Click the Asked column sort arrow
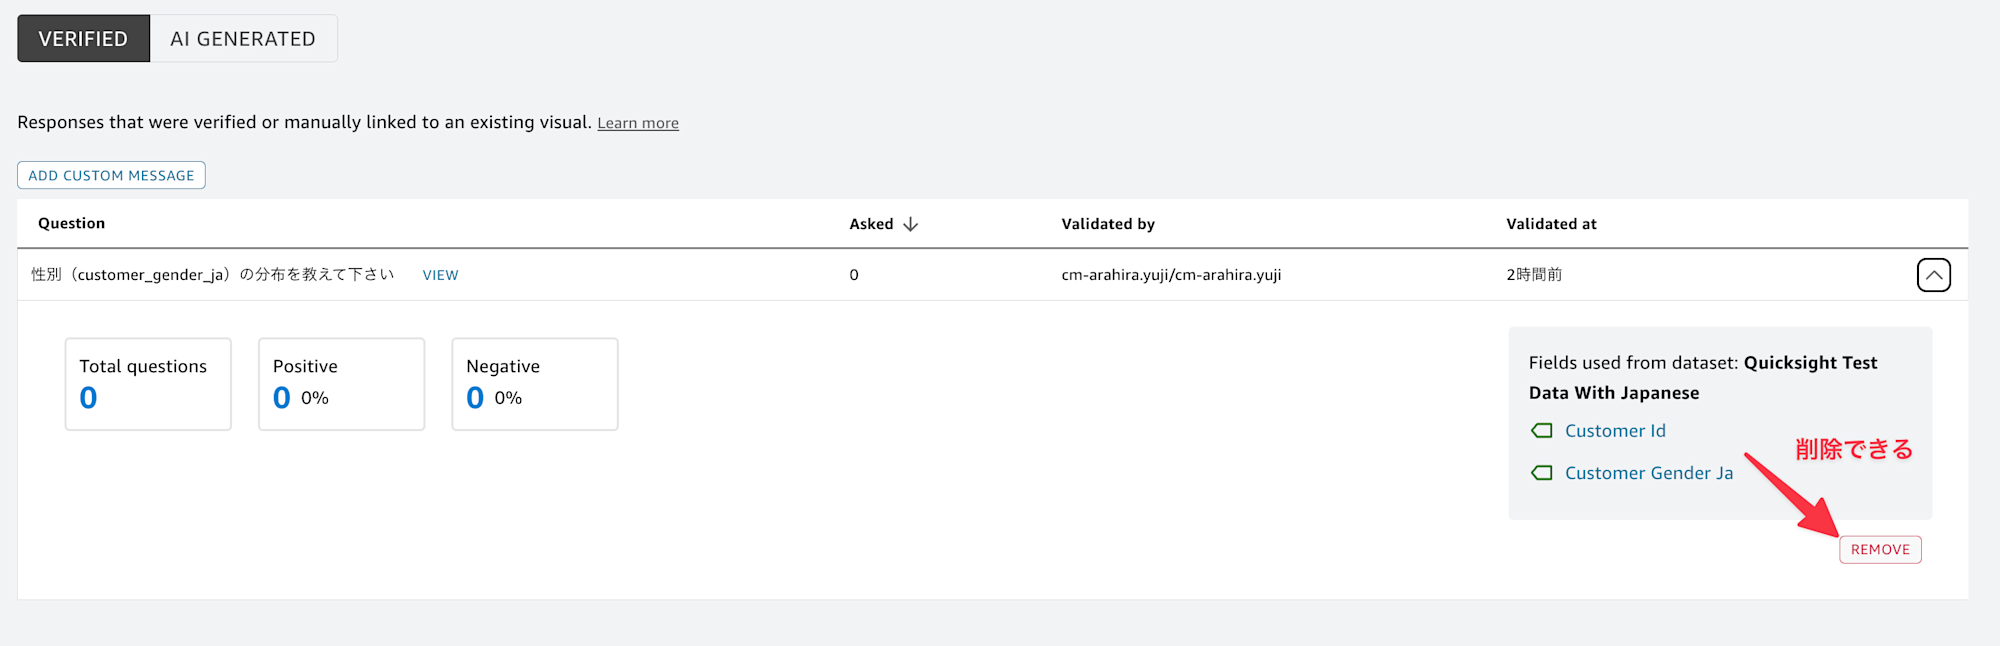This screenshot has width=2000, height=646. coord(910,224)
